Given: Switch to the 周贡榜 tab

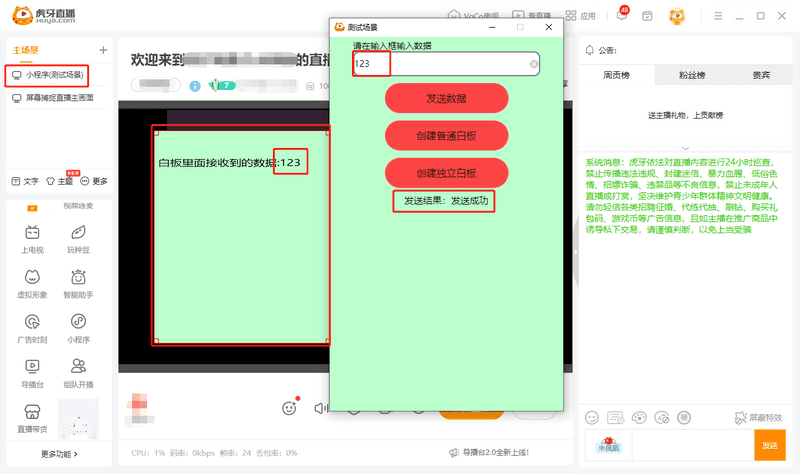Looking at the screenshot, I should click(616, 75).
